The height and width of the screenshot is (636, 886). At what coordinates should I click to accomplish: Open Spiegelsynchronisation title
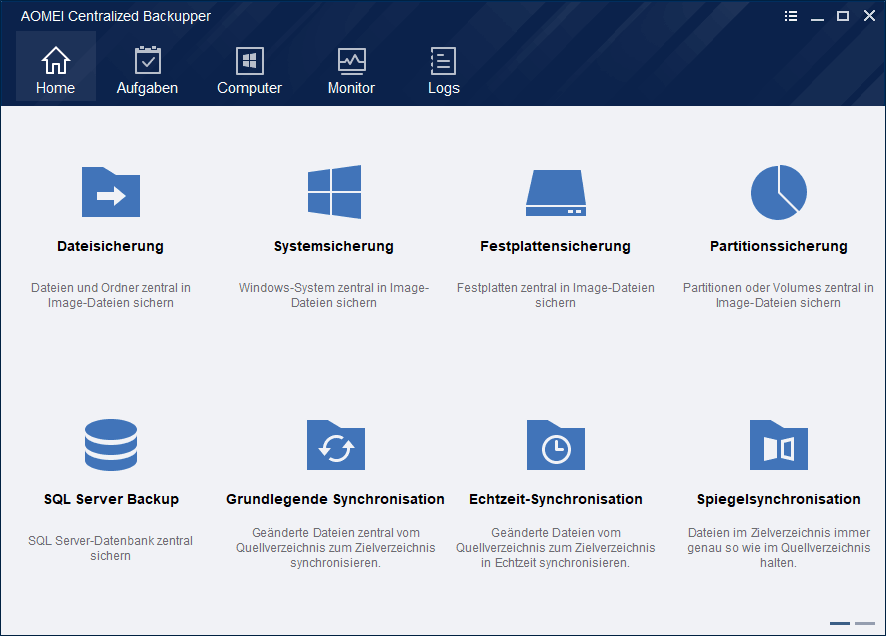(779, 499)
